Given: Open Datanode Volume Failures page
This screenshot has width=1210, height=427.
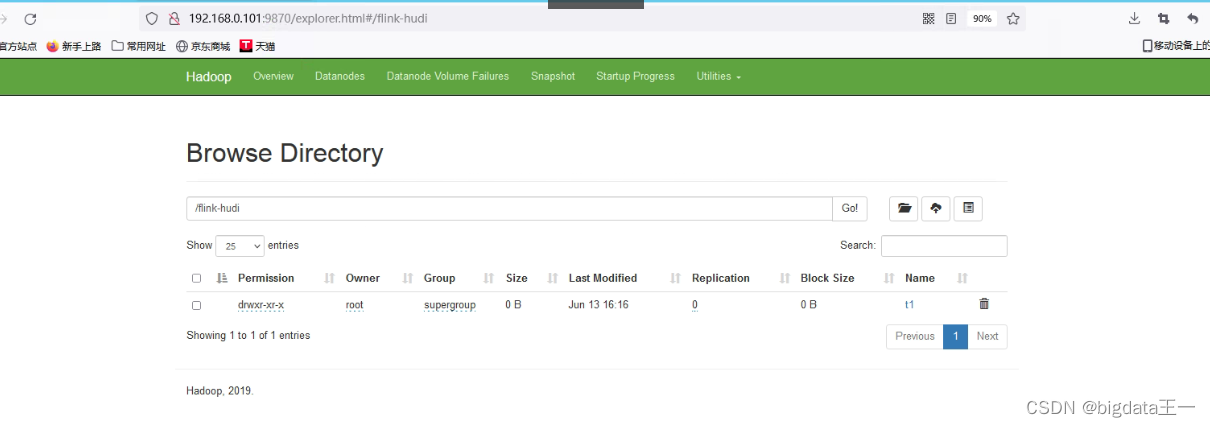Looking at the screenshot, I should [448, 76].
